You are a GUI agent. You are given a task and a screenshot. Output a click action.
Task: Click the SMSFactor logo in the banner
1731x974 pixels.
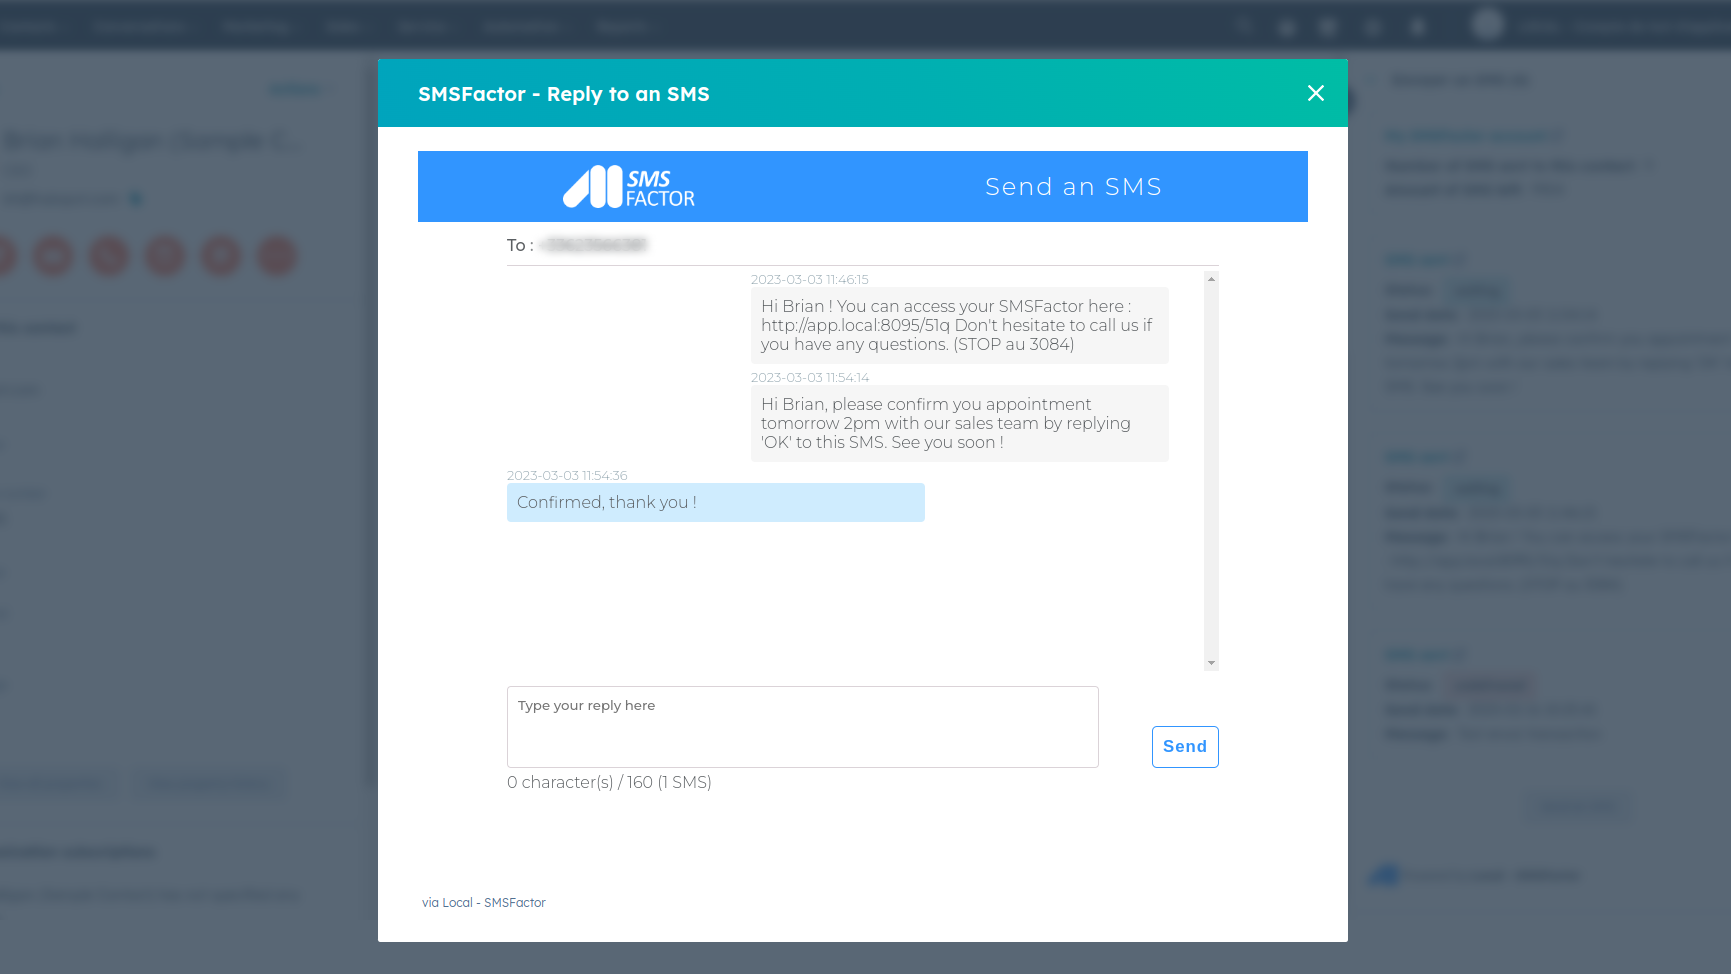click(629, 187)
